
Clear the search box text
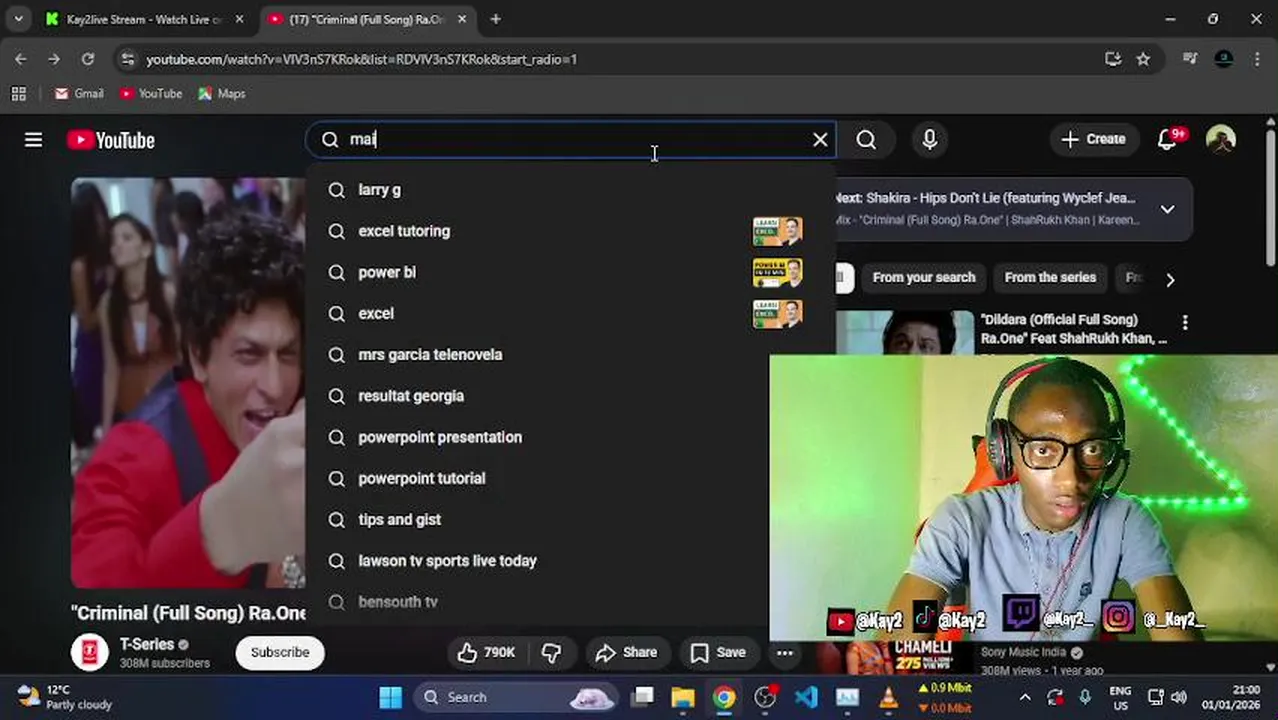click(820, 140)
